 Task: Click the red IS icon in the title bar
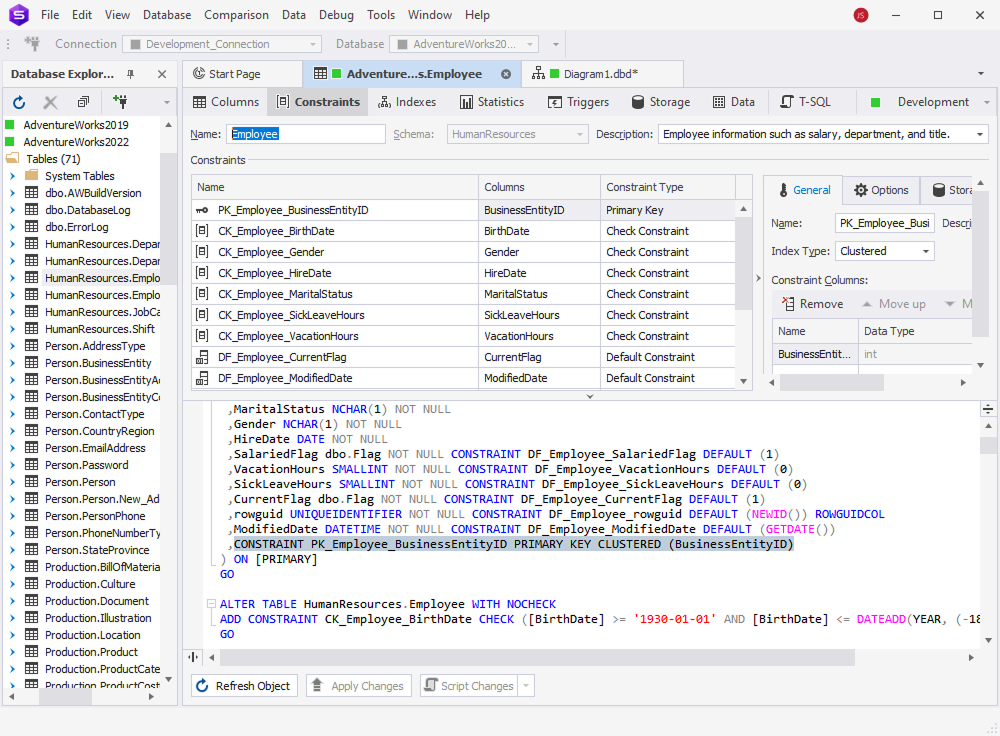(858, 14)
